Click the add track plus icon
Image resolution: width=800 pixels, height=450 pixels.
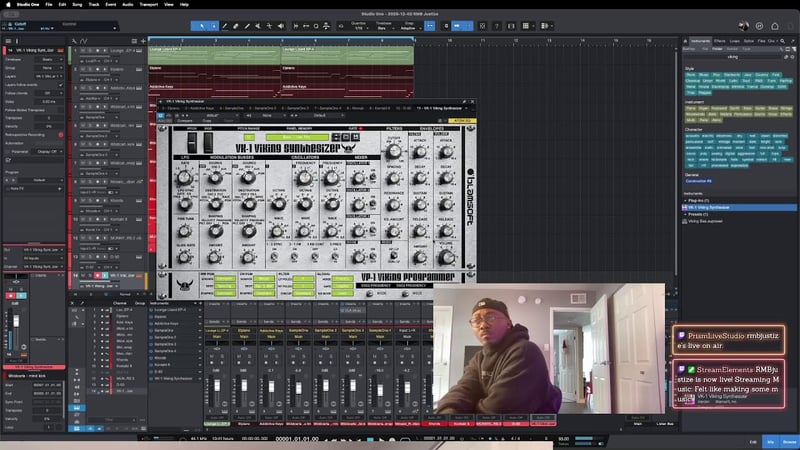click(143, 41)
